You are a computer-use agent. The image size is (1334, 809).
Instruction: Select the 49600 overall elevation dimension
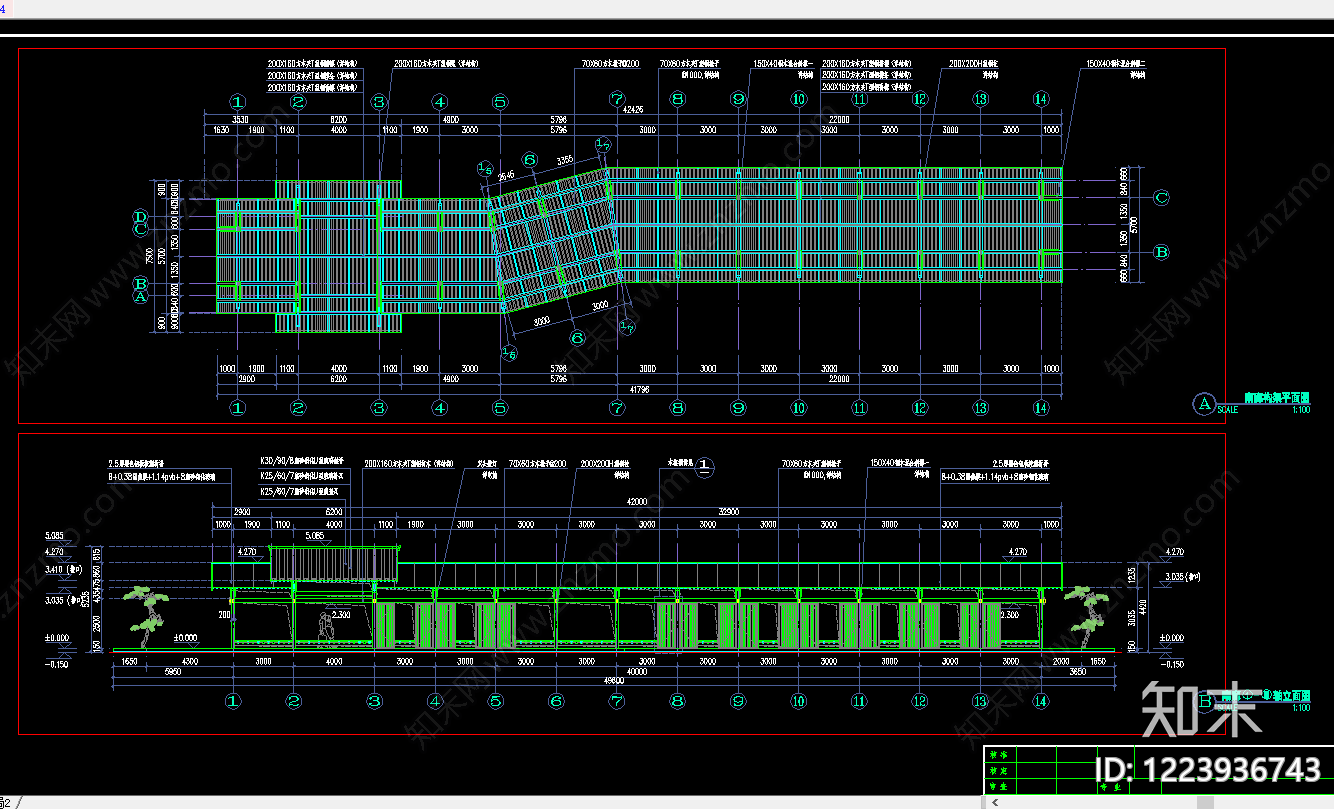tap(614, 680)
